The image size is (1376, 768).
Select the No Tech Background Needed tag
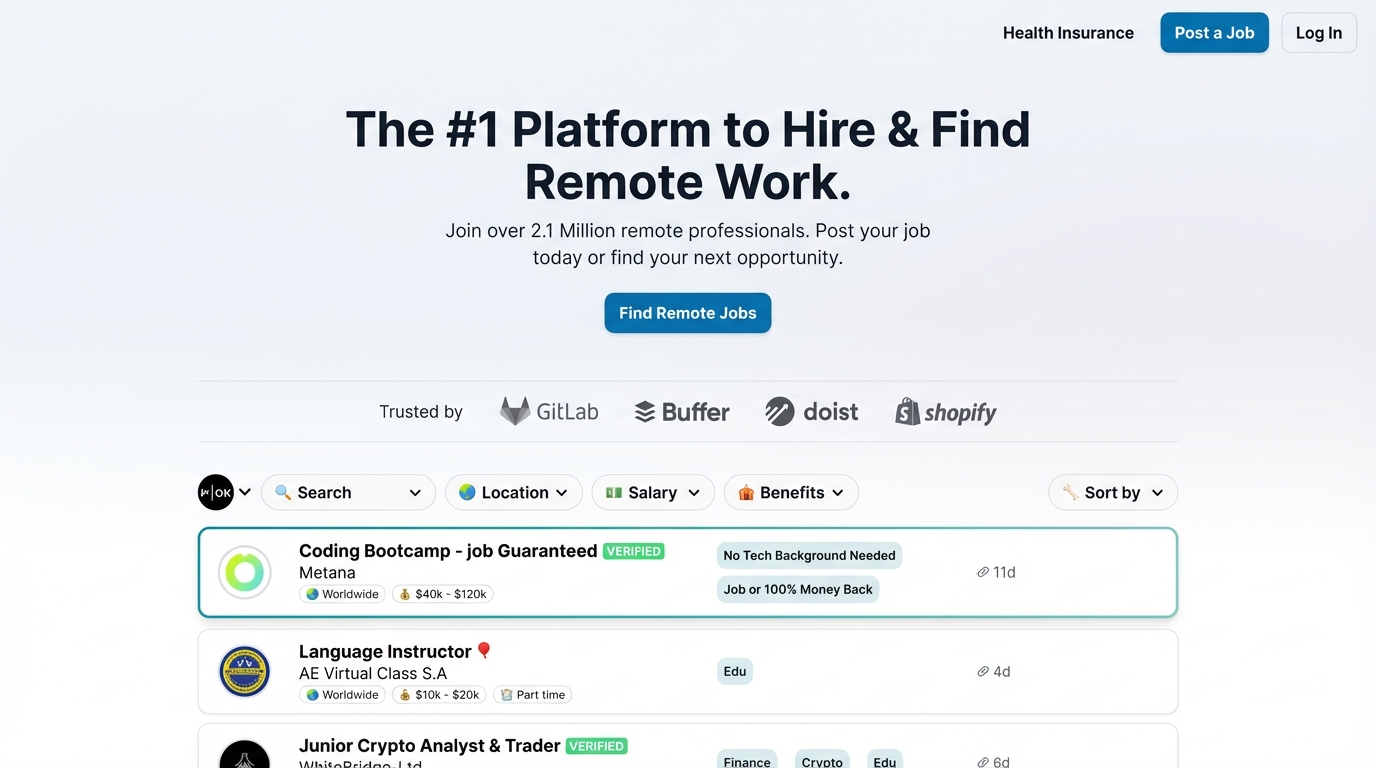coord(809,556)
